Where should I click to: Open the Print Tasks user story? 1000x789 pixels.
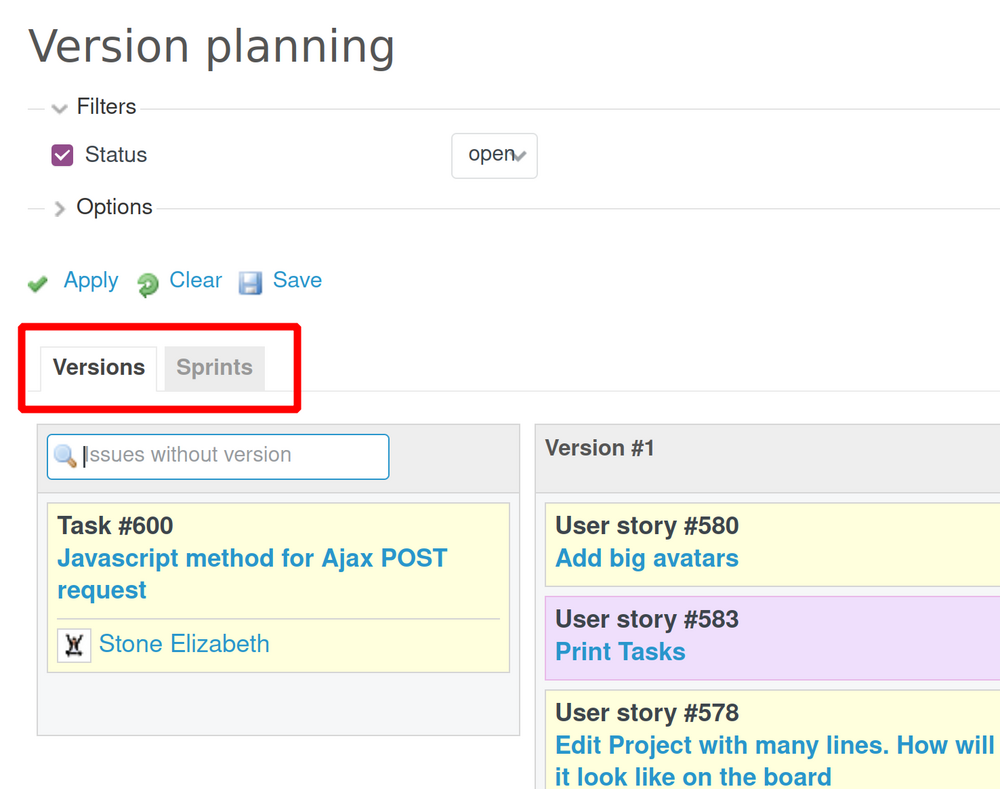619,651
